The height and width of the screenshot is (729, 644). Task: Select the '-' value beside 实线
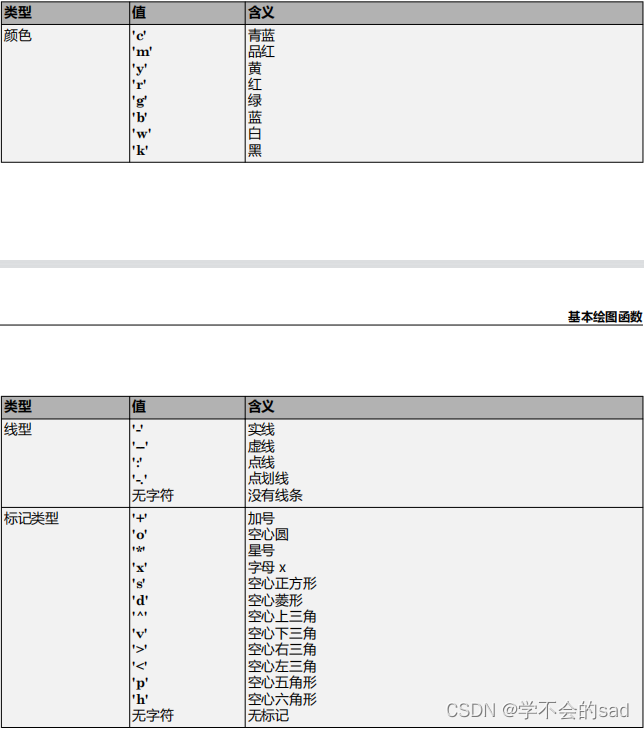pyautogui.click(x=137, y=429)
